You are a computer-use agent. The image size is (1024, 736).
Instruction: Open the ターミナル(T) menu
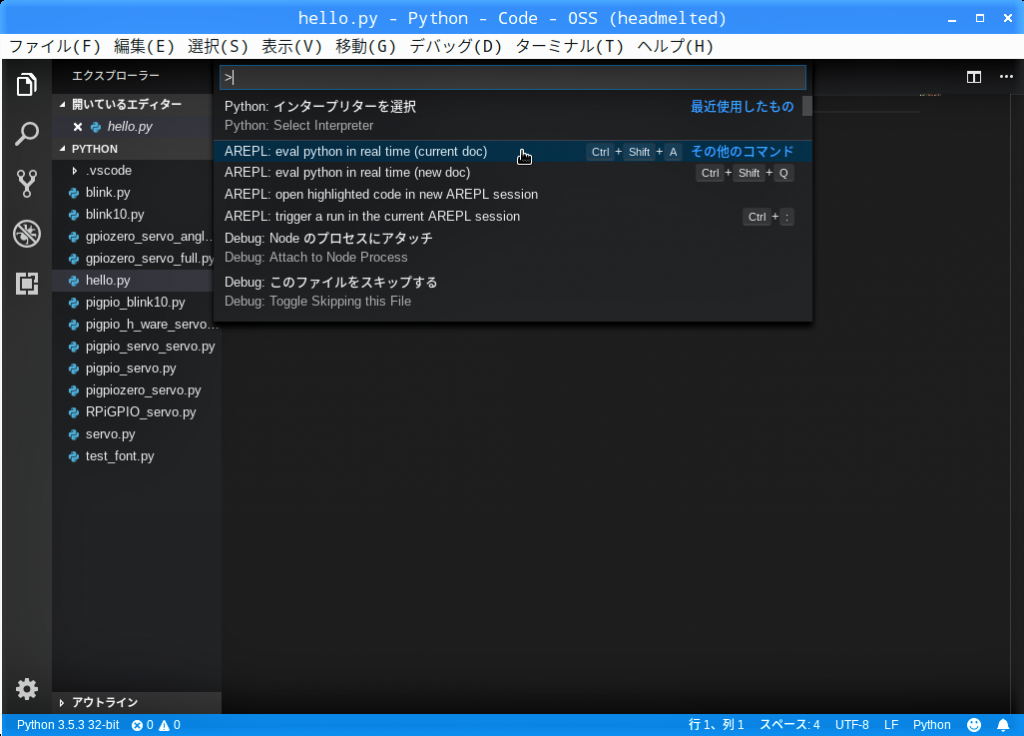[570, 46]
